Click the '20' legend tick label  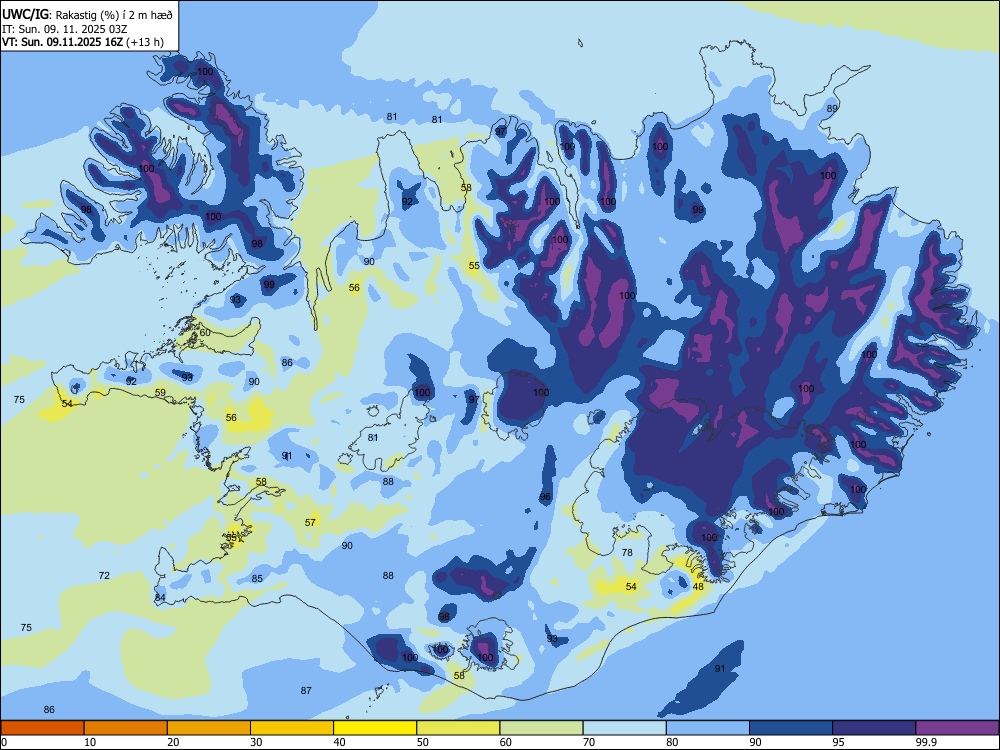tap(173, 742)
